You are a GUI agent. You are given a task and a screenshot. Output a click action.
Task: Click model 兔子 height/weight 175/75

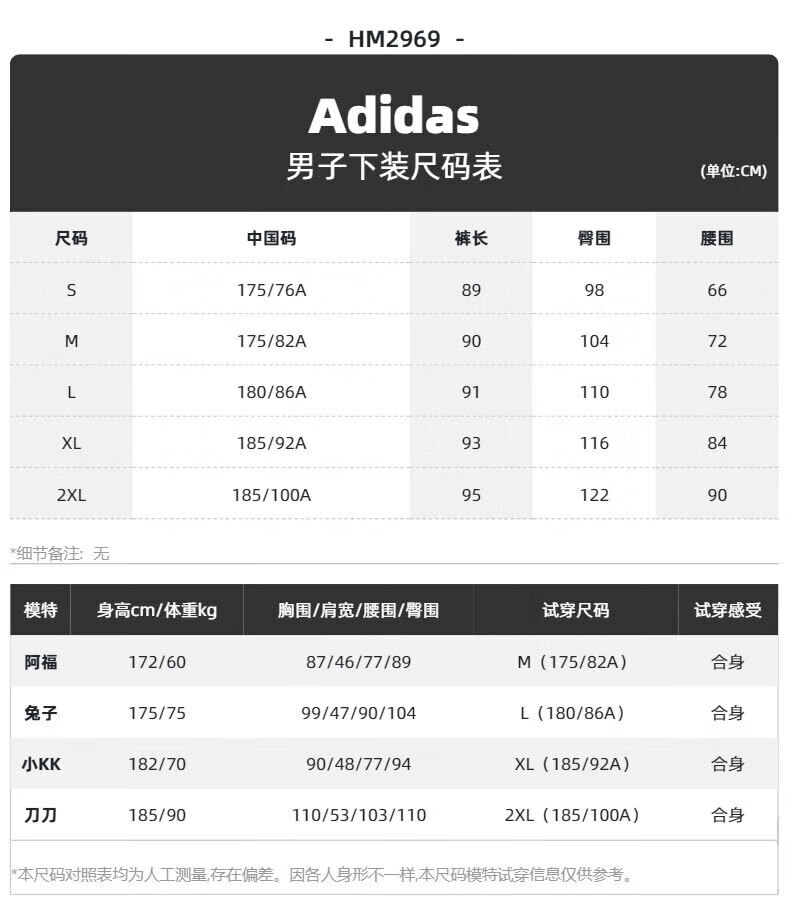(157, 713)
